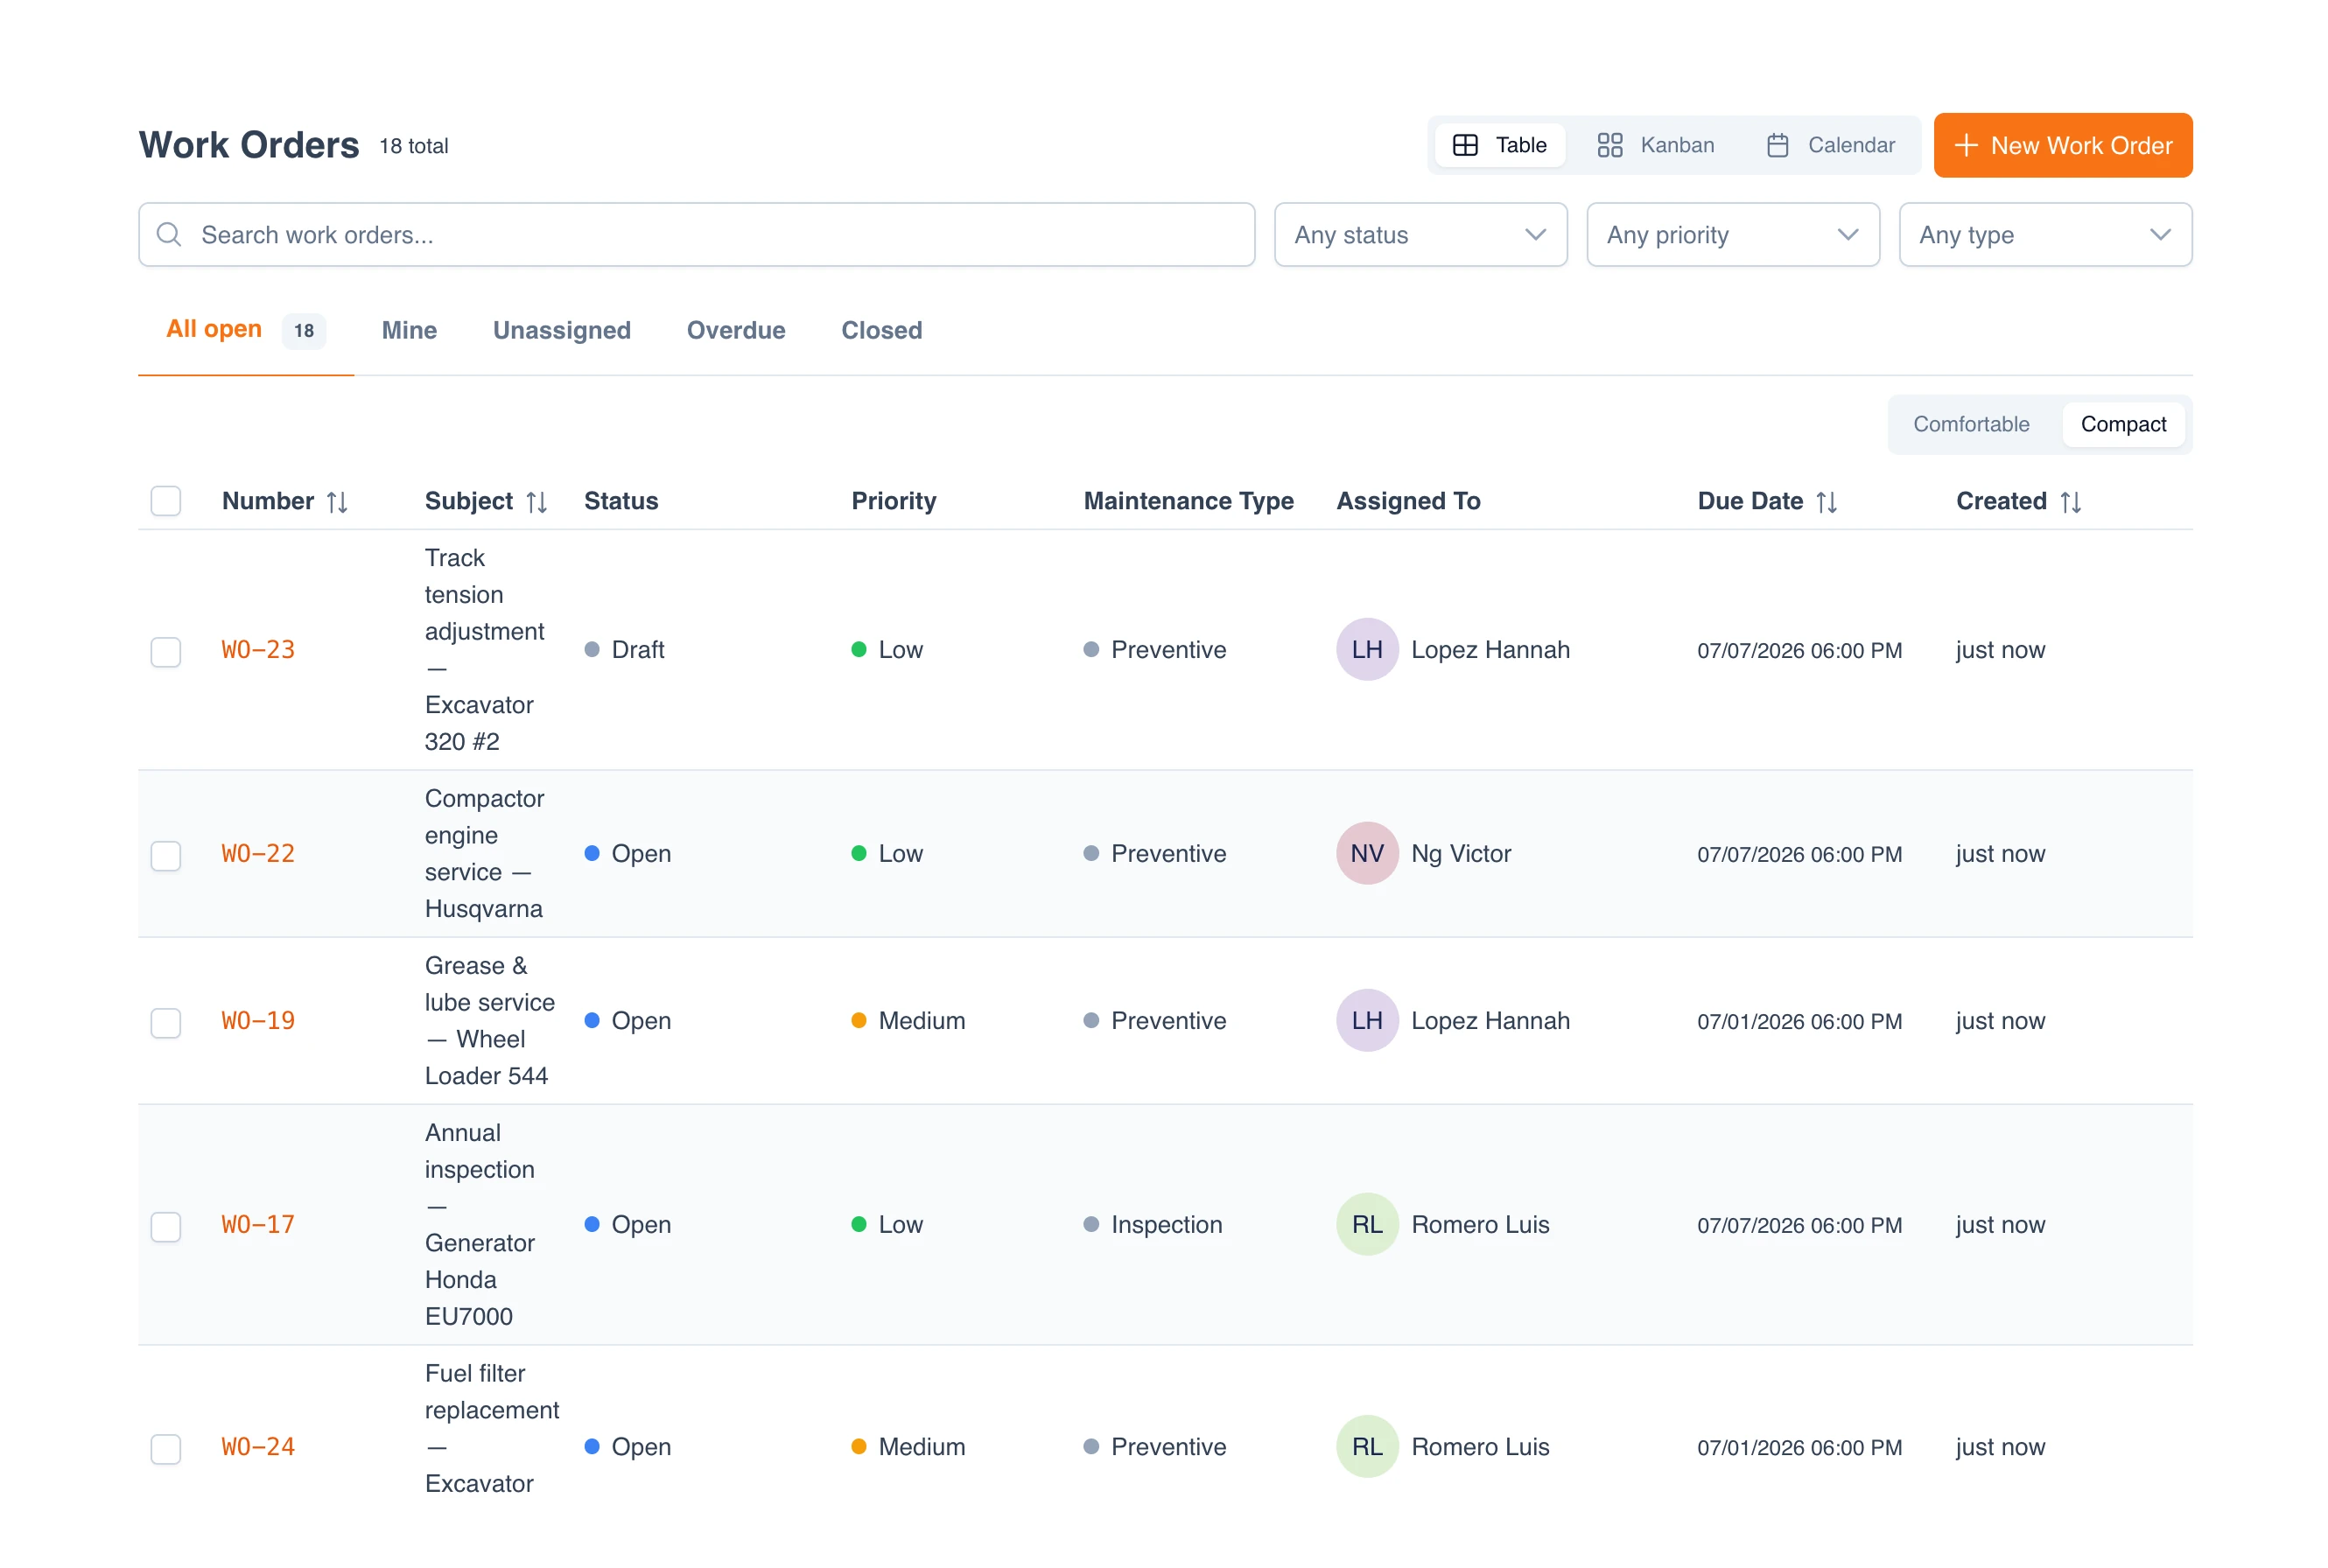Open the Any status dropdown
This screenshot has width=2328, height=1568.
[1420, 235]
